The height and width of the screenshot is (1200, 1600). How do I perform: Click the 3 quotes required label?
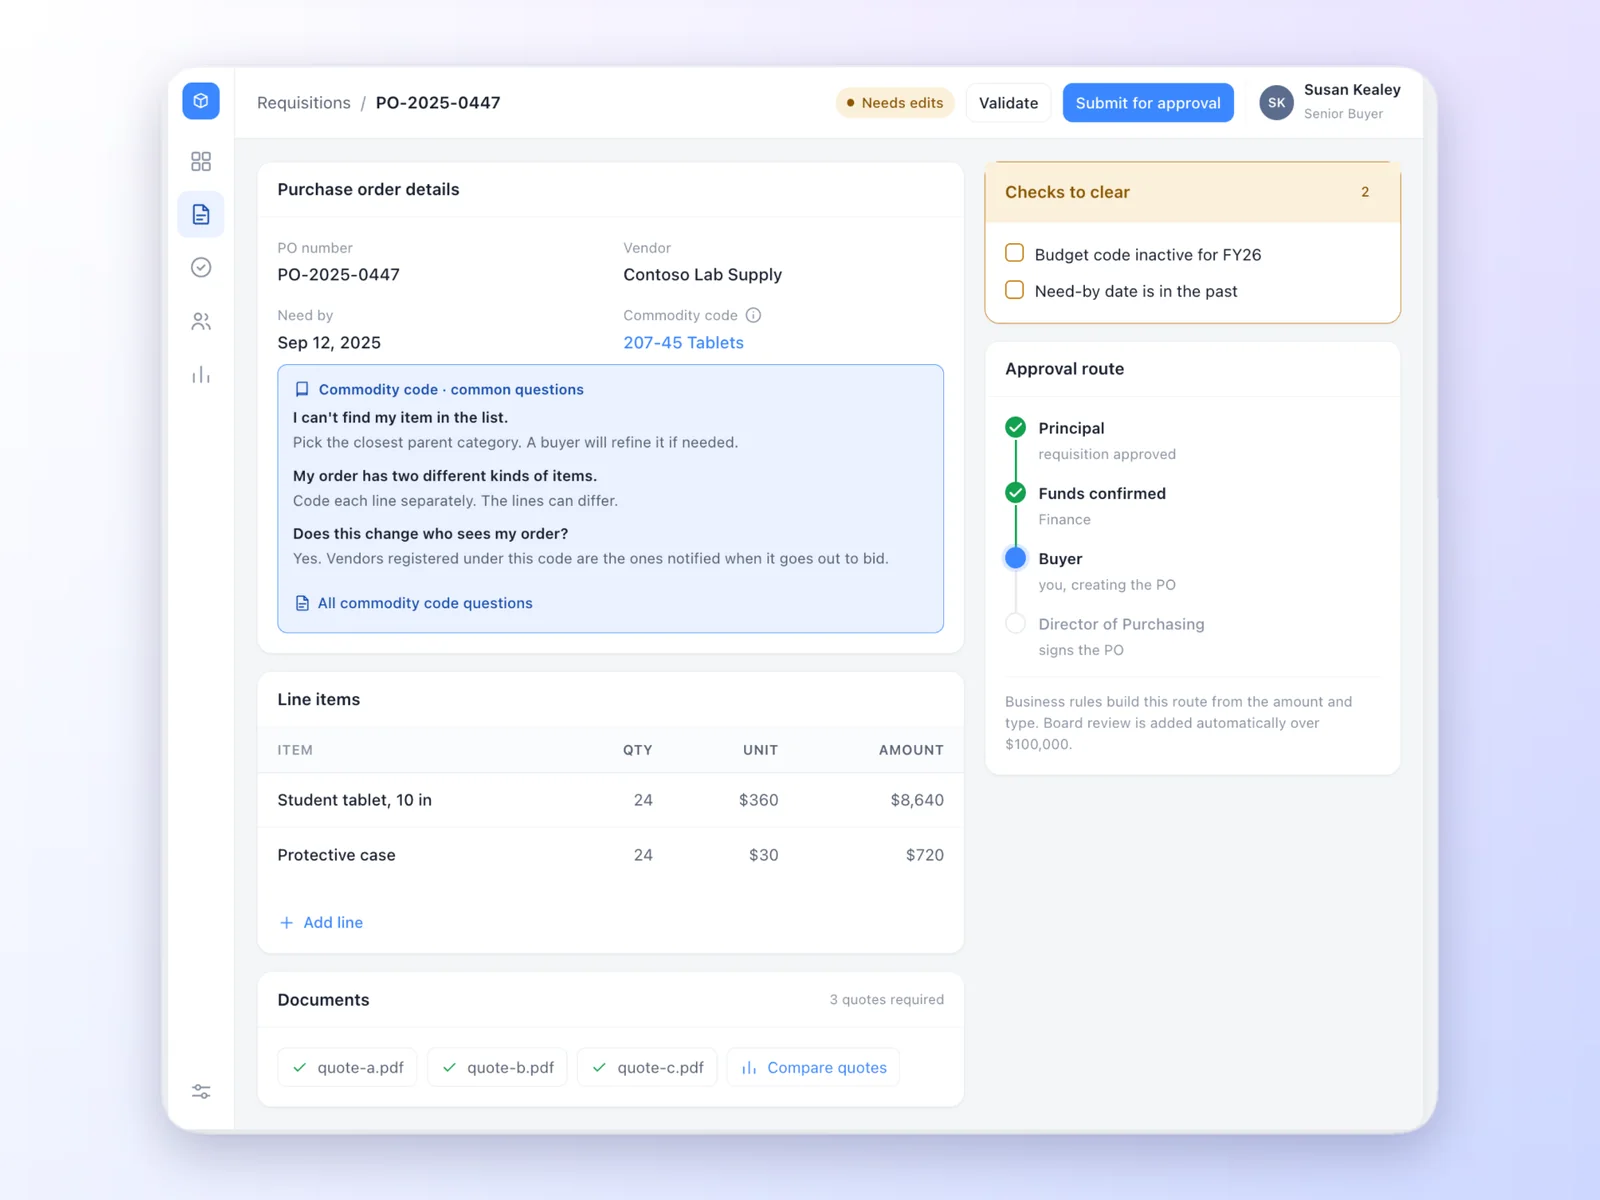pos(886,999)
